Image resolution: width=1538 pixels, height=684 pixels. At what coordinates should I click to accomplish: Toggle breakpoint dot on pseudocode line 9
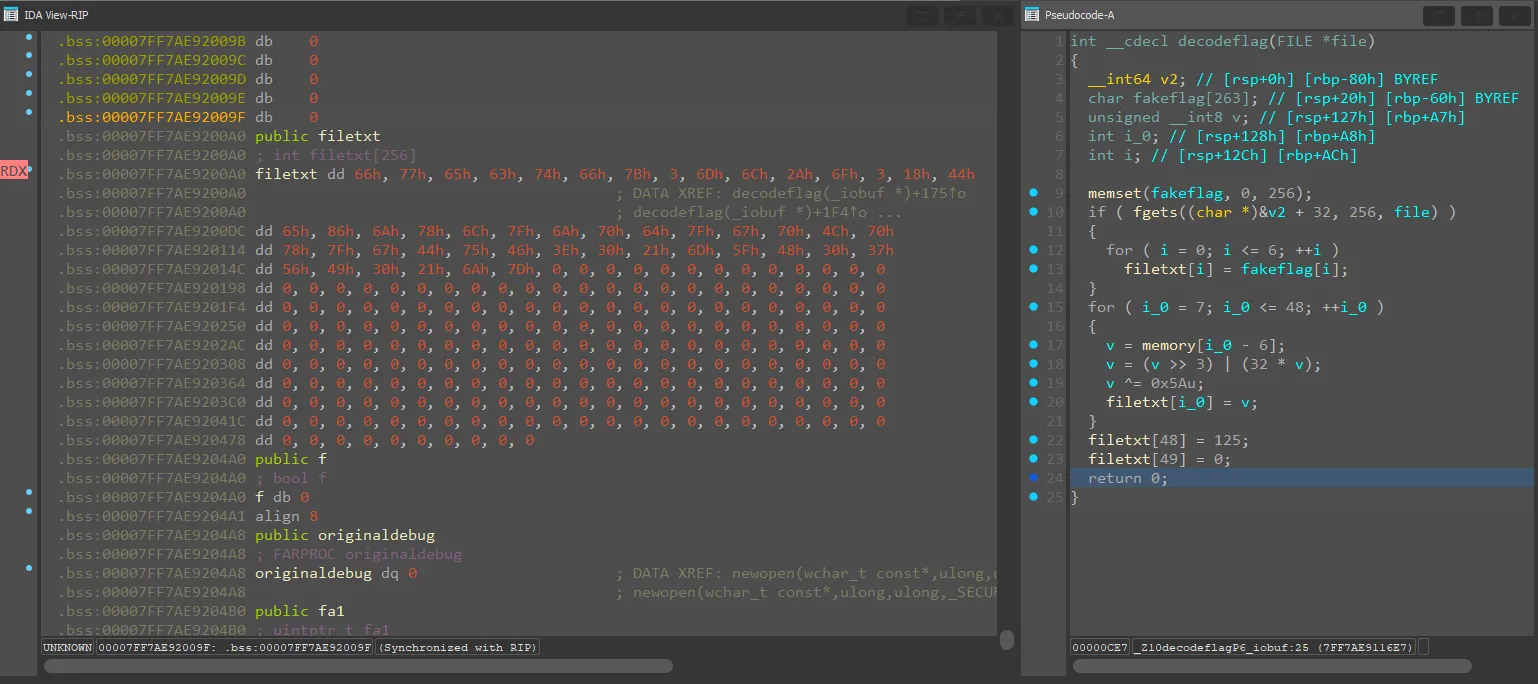click(x=1032, y=193)
